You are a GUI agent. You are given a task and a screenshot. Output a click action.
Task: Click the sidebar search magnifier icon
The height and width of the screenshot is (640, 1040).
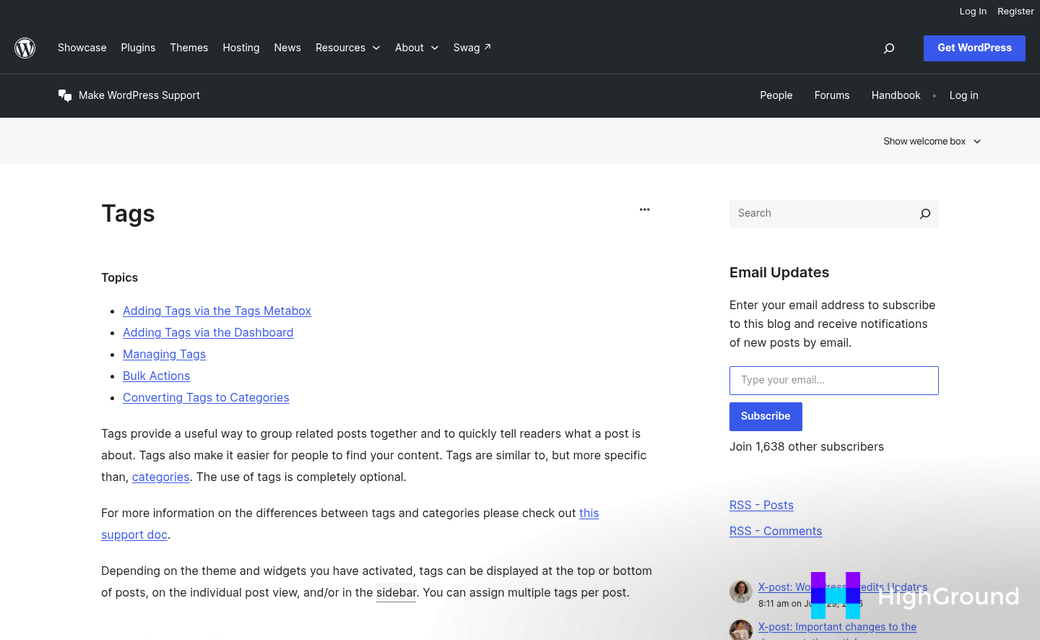[x=925, y=214]
